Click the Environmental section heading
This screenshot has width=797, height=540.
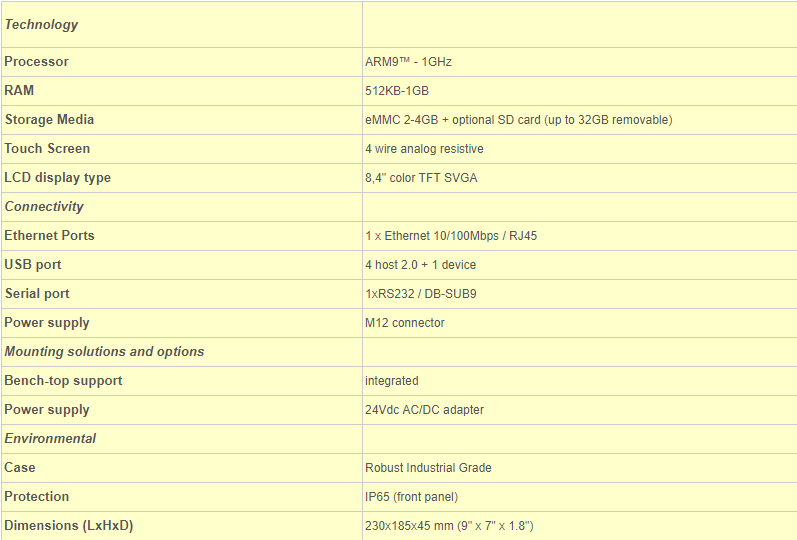click(x=50, y=439)
